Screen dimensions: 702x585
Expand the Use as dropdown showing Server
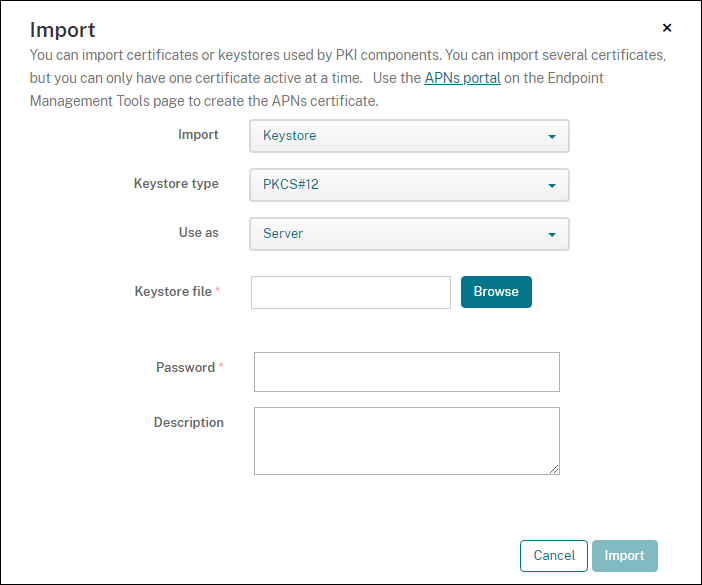409,234
